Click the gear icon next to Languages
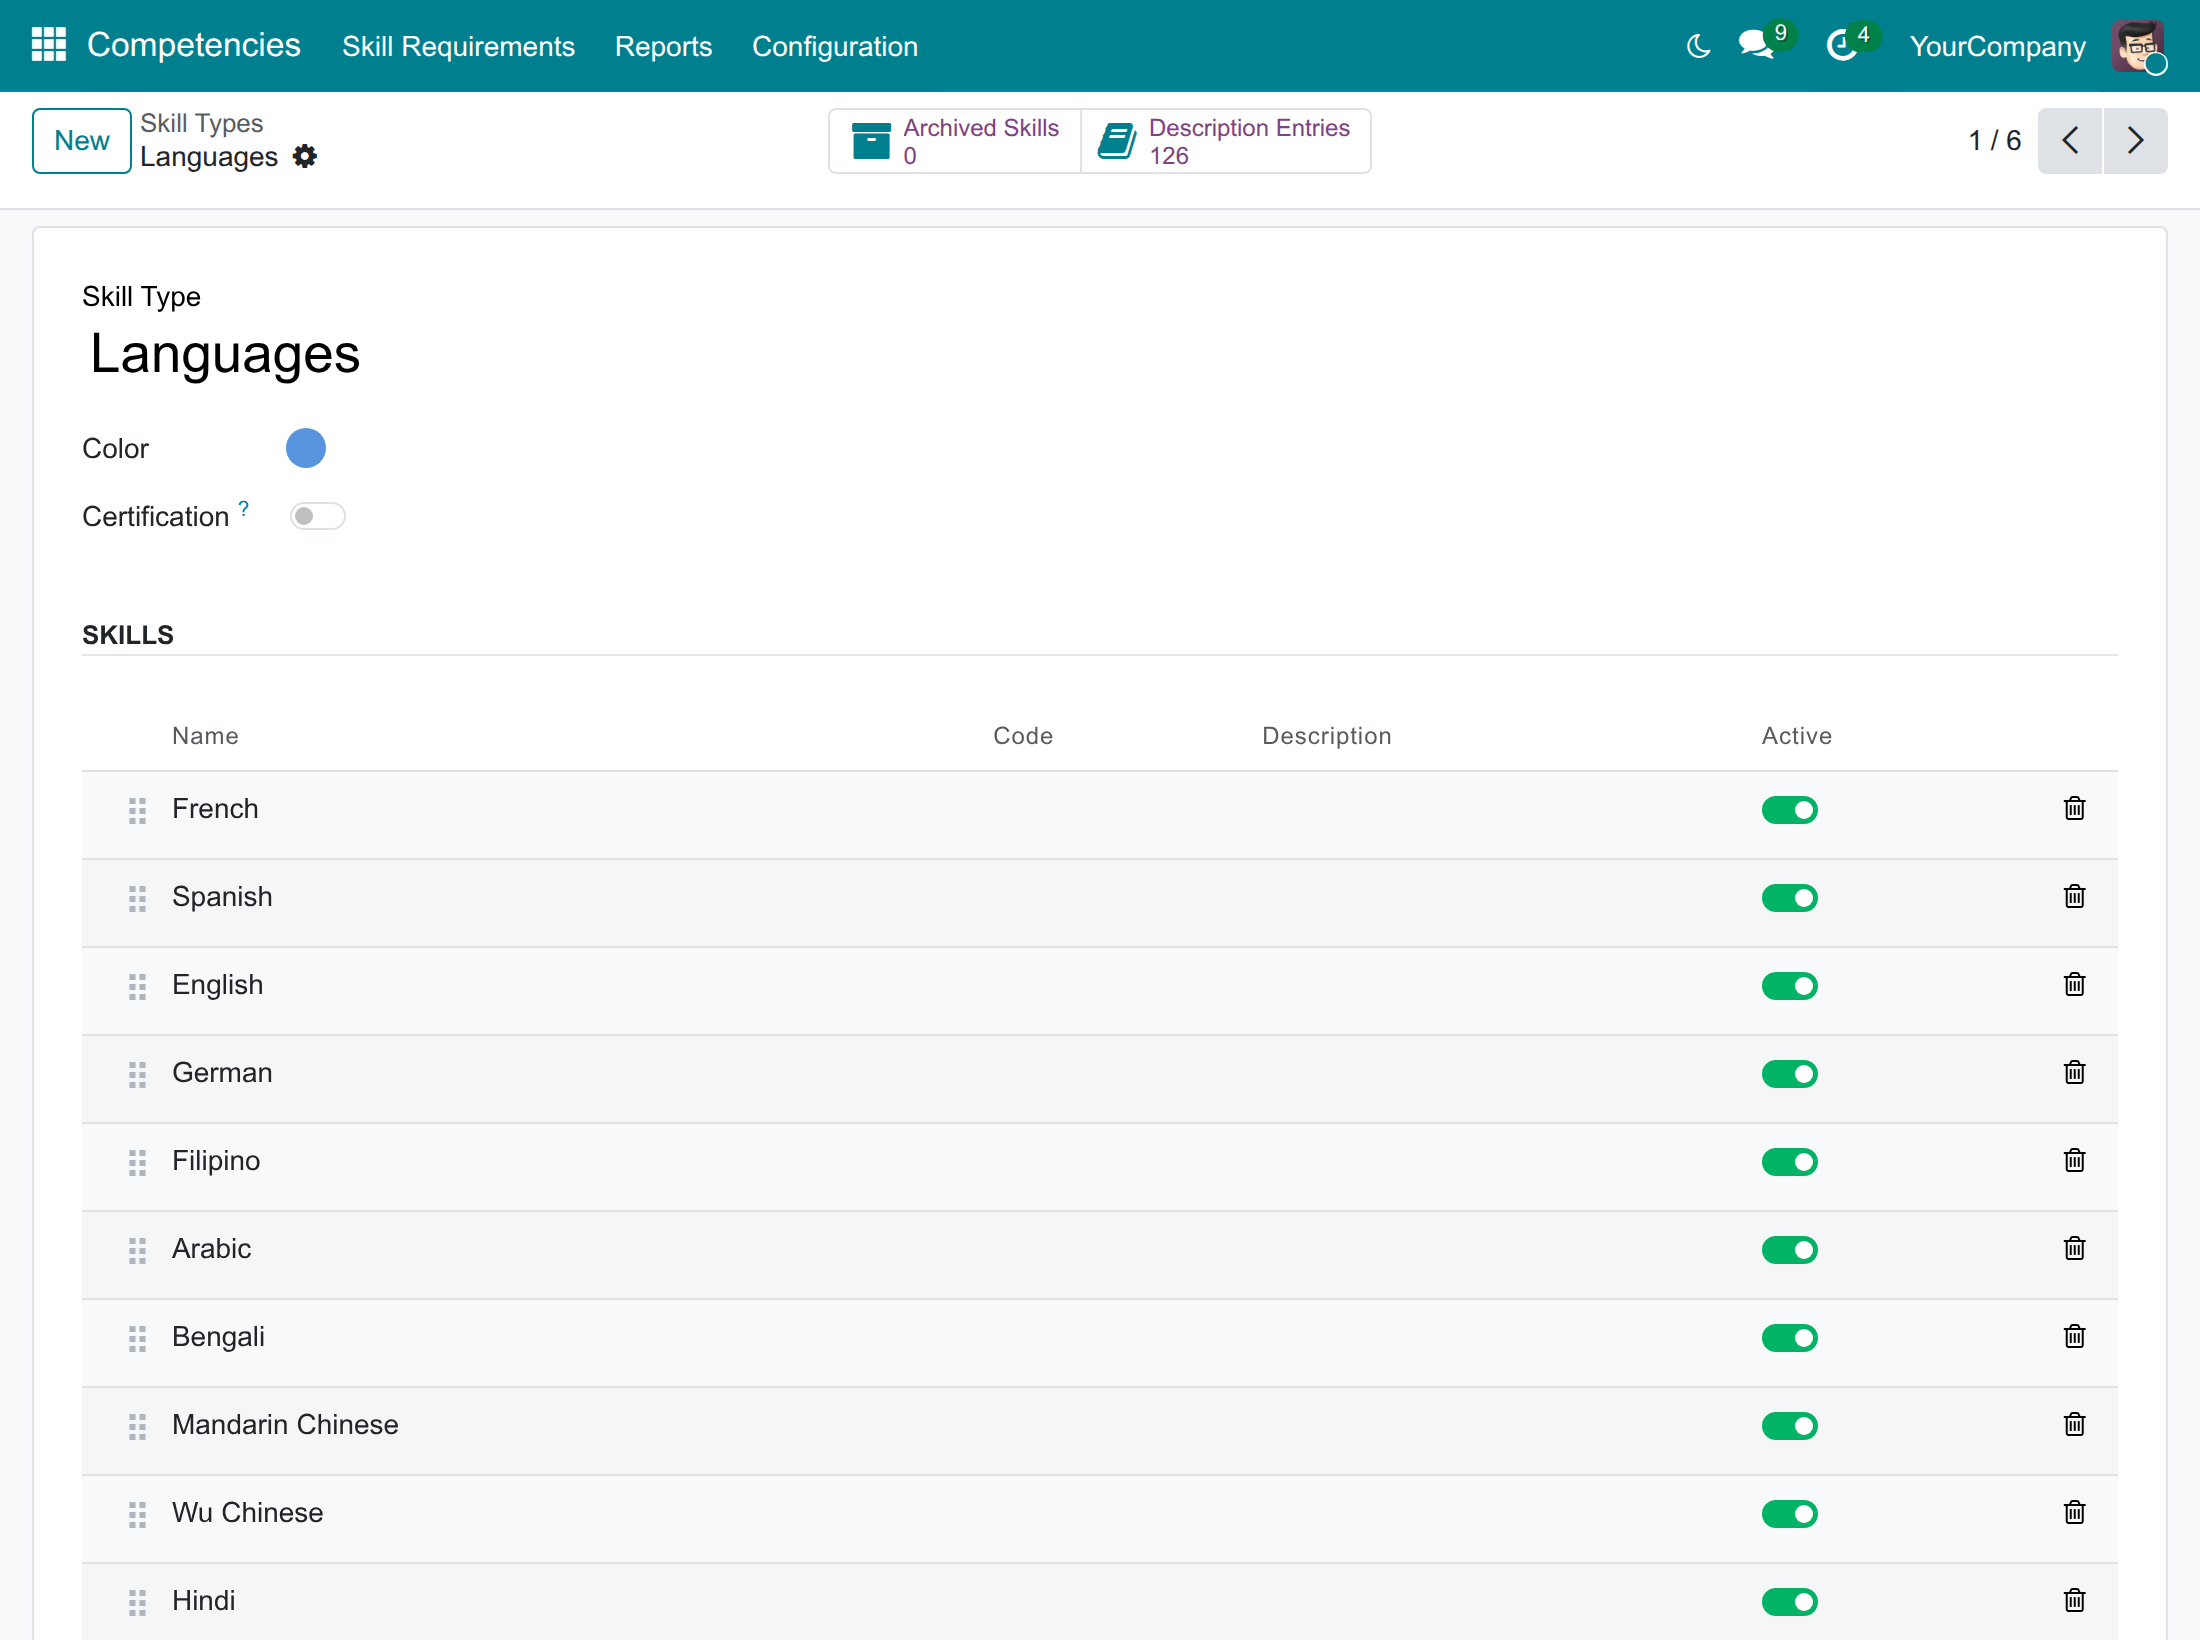 click(x=305, y=156)
